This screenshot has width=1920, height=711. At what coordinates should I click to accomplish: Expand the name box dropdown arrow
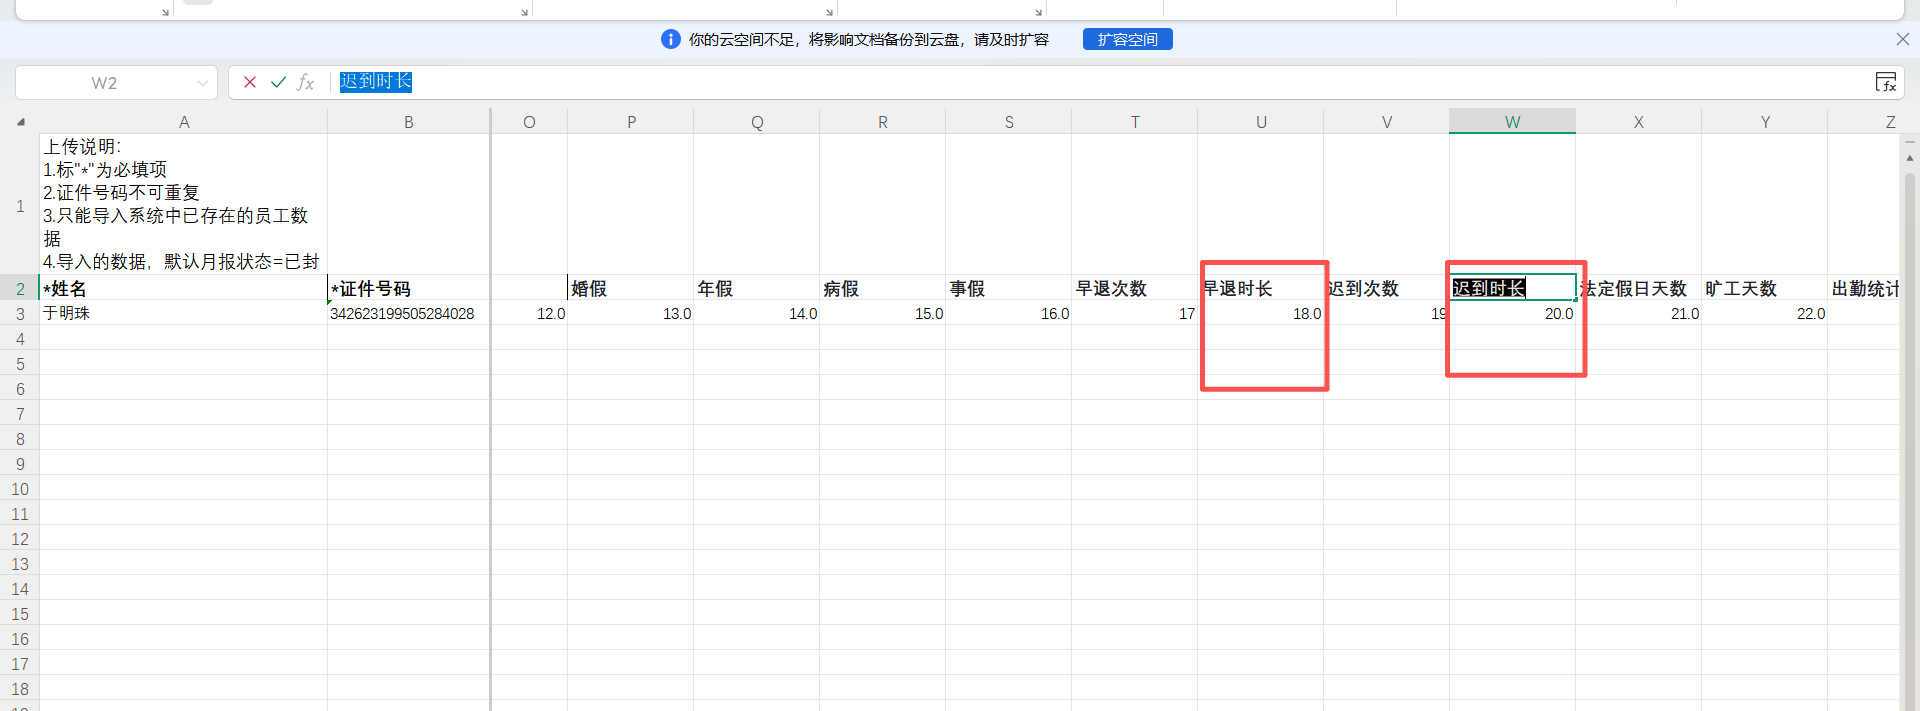[203, 83]
